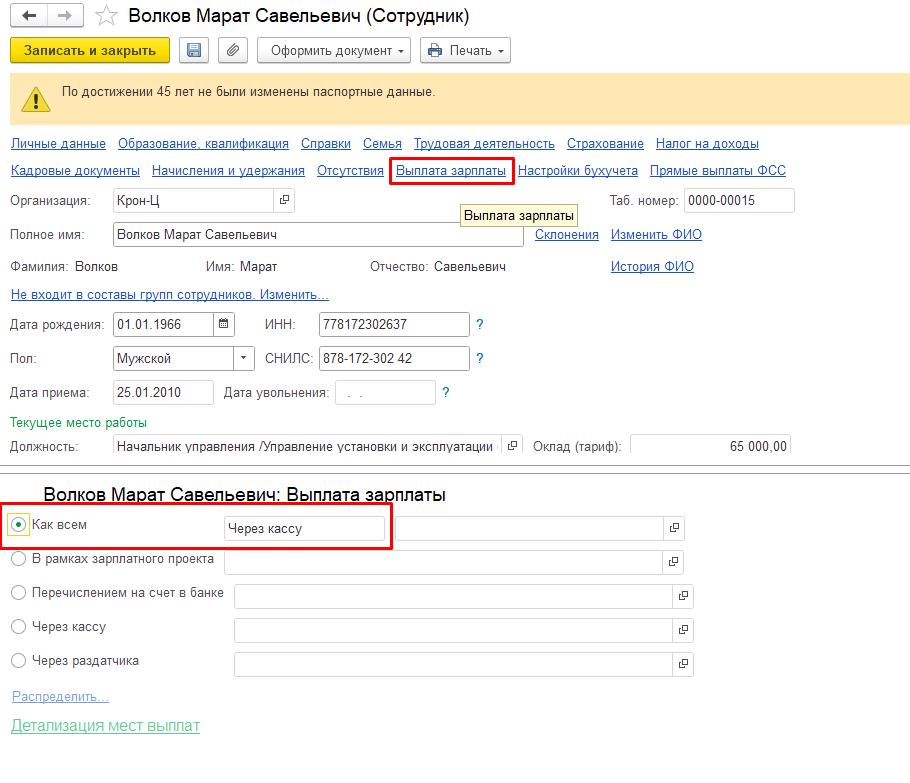910x783 pixels.
Task: Click the Дата увольнения field
Action: pos(385,392)
